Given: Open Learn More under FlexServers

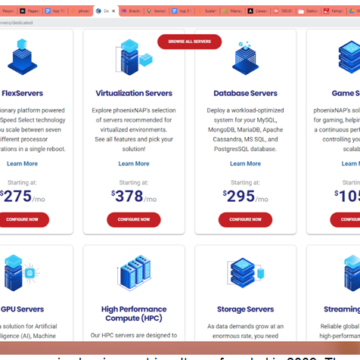Looking at the screenshot, I should 22,164.
